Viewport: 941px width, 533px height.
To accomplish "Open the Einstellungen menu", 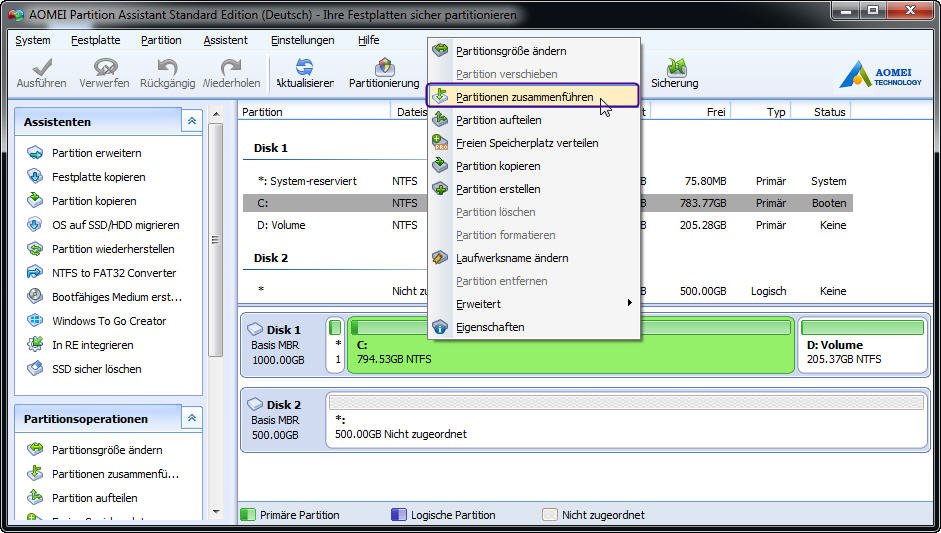I will click(302, 40).
